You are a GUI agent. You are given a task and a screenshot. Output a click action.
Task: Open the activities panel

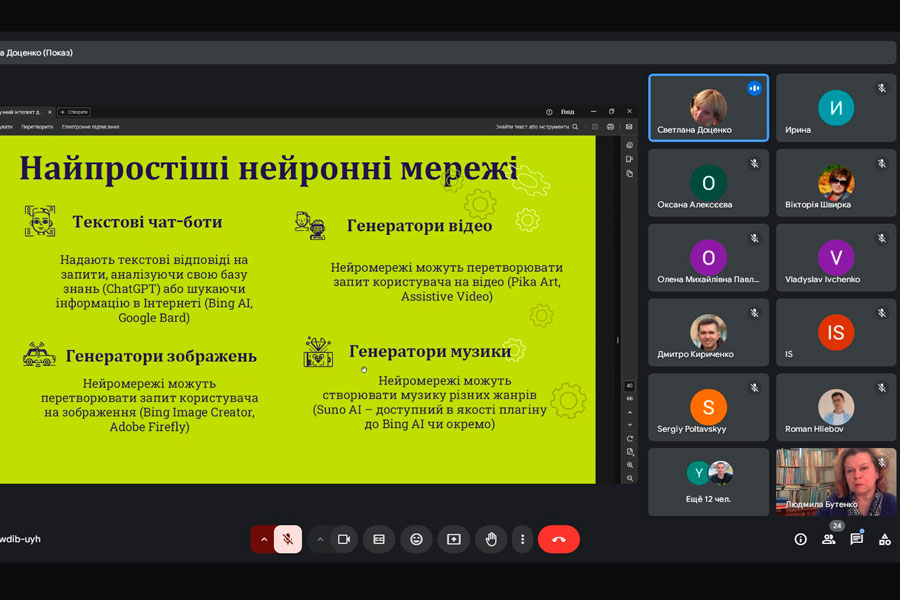(885, 539)
